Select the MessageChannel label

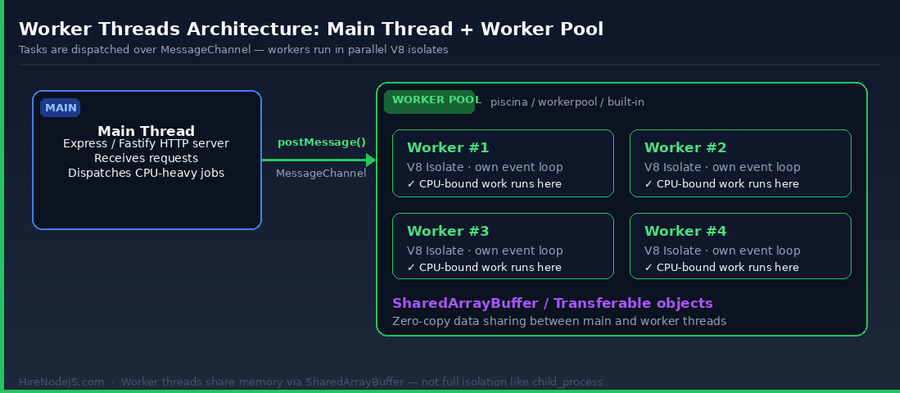pos(321,173)
